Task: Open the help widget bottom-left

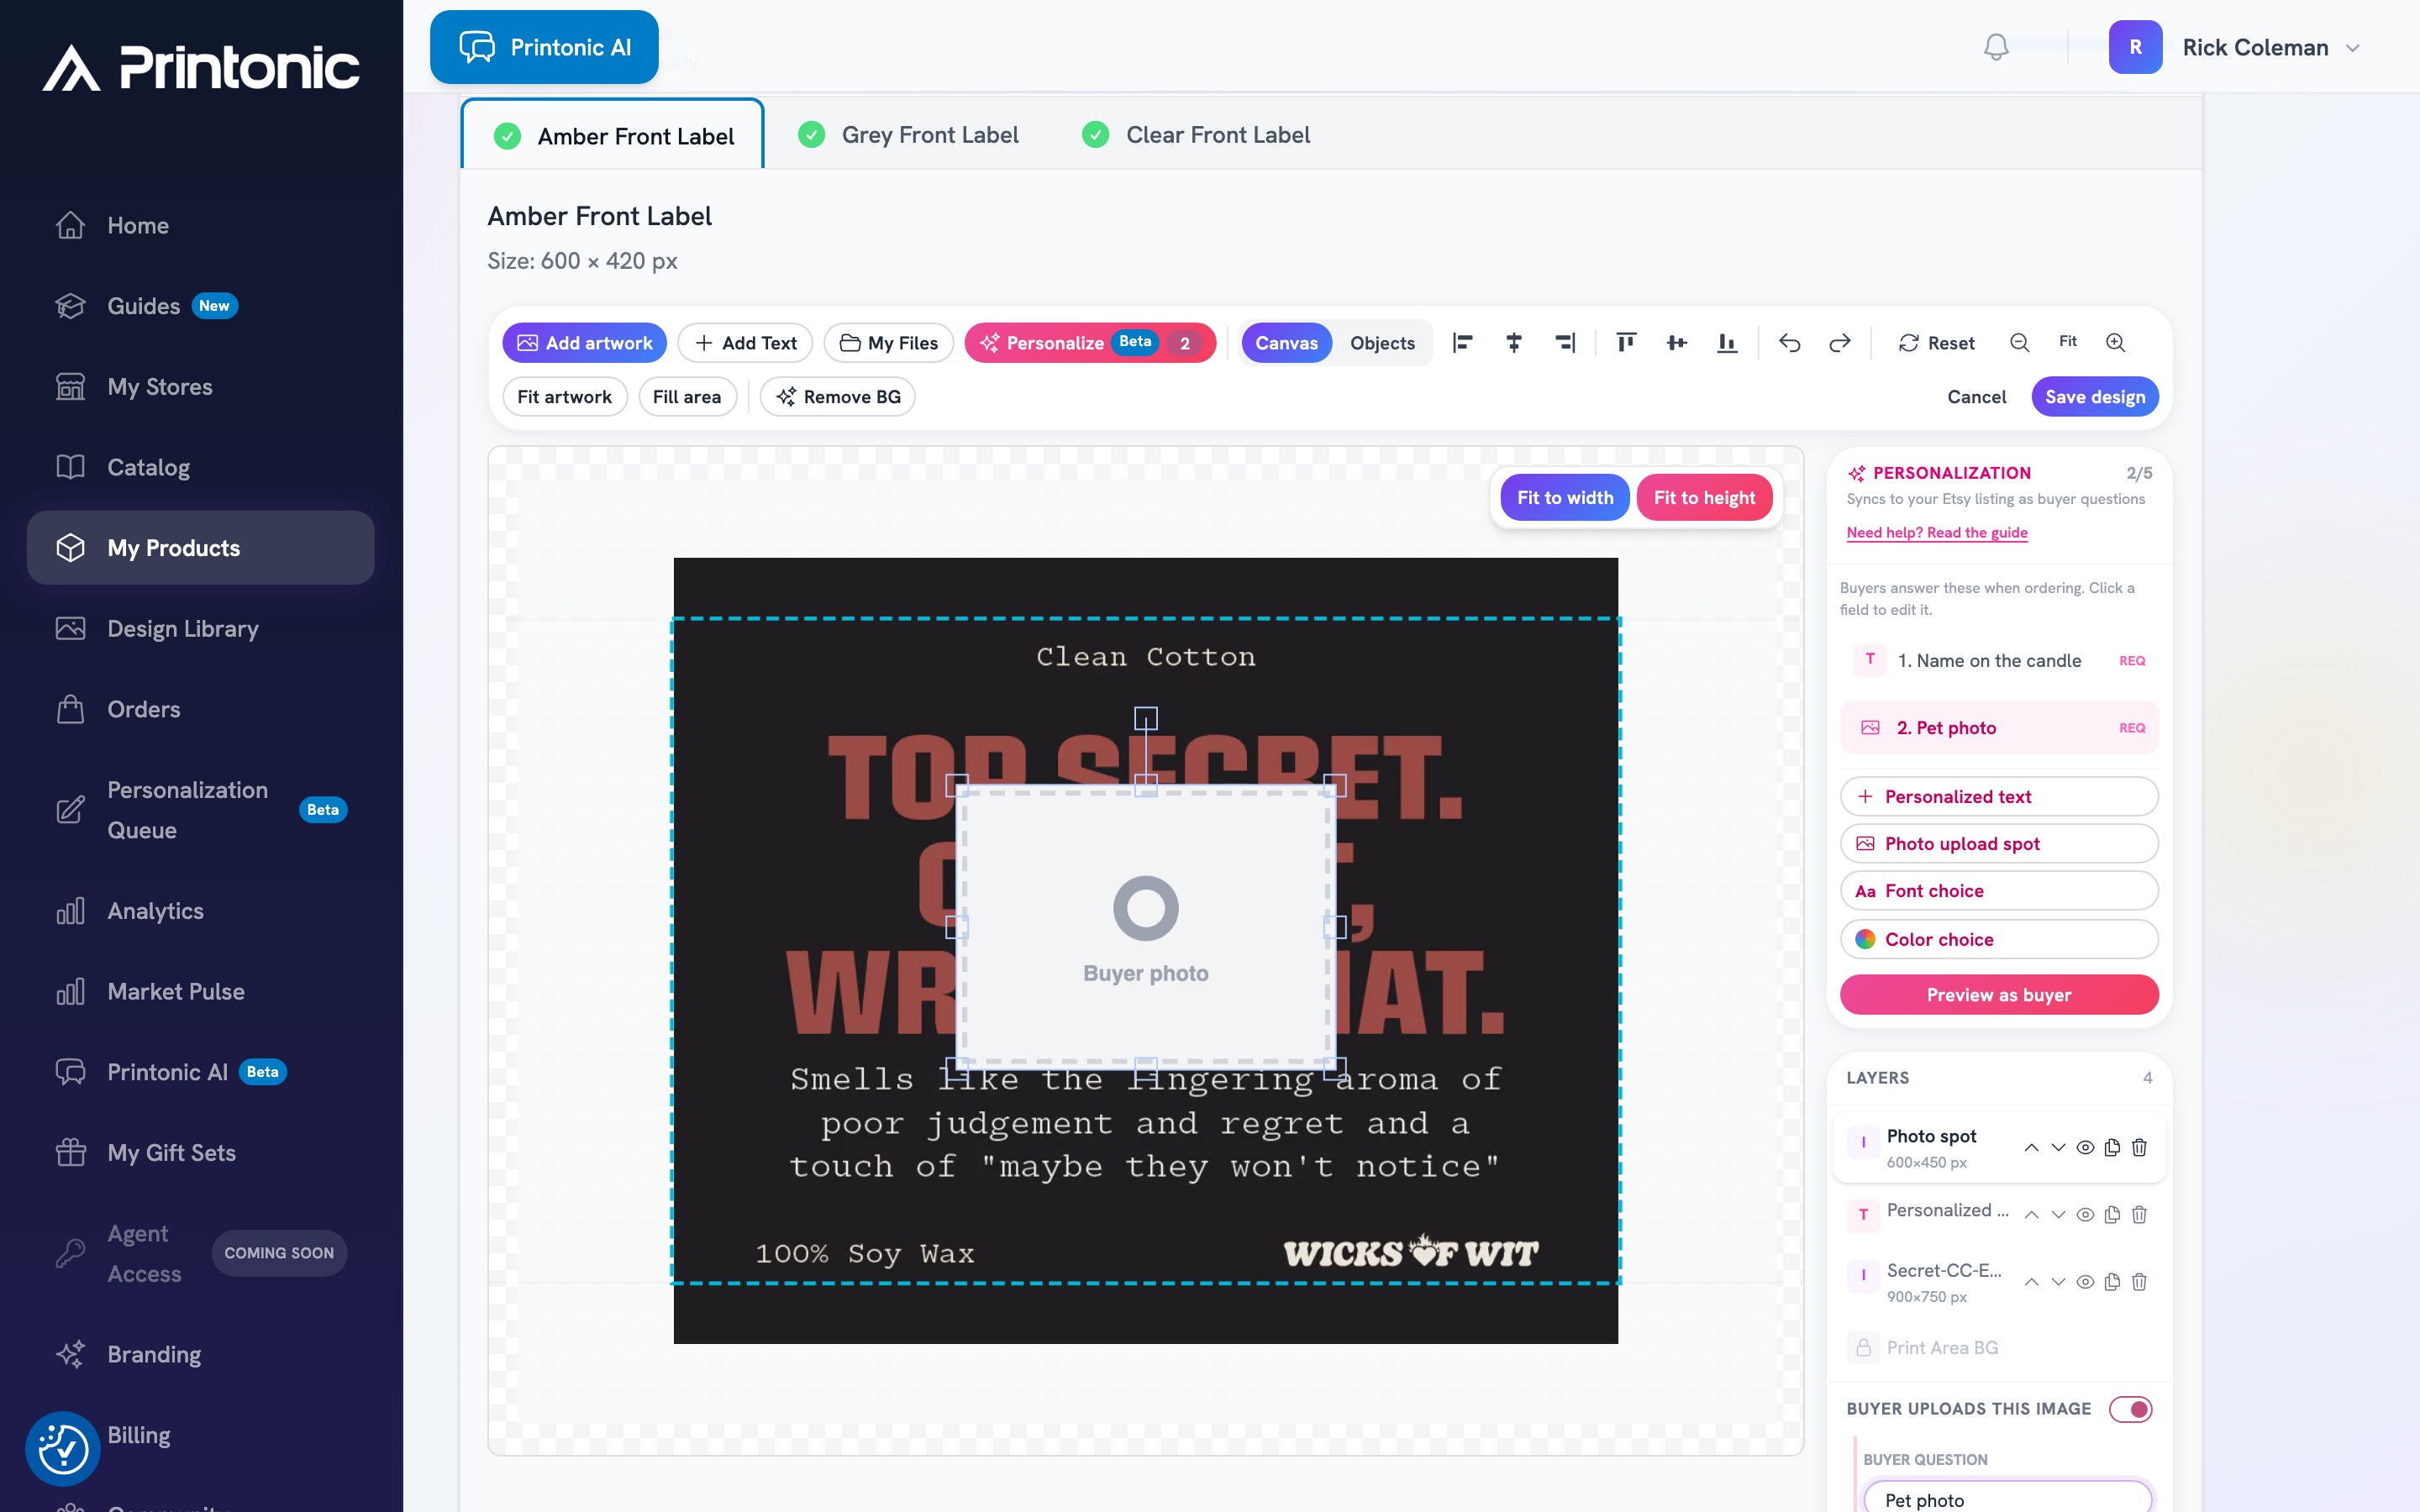Action: (63, 1449)
